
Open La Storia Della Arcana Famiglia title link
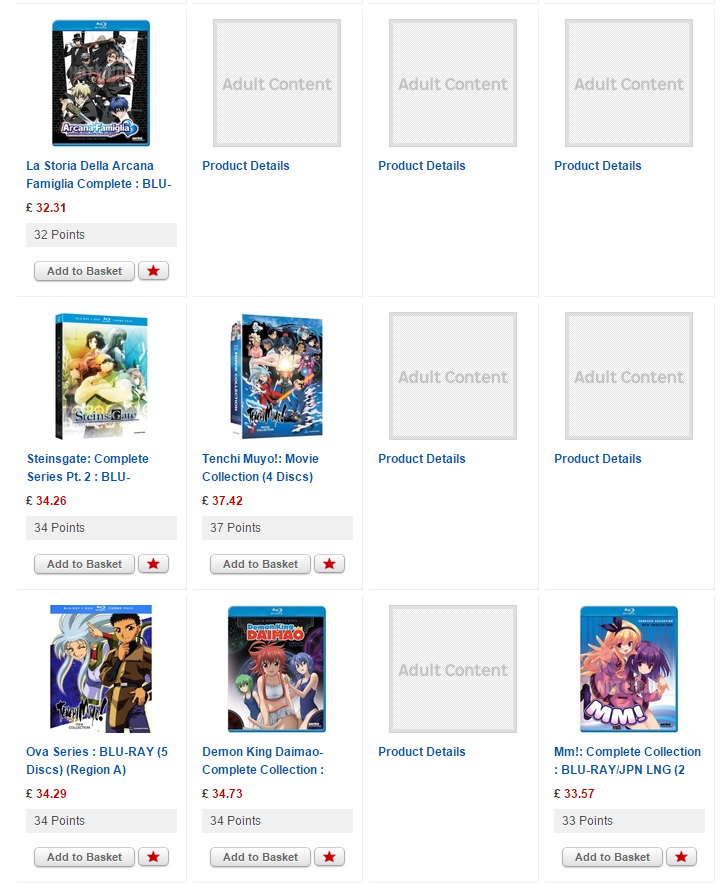pos(99,175)
